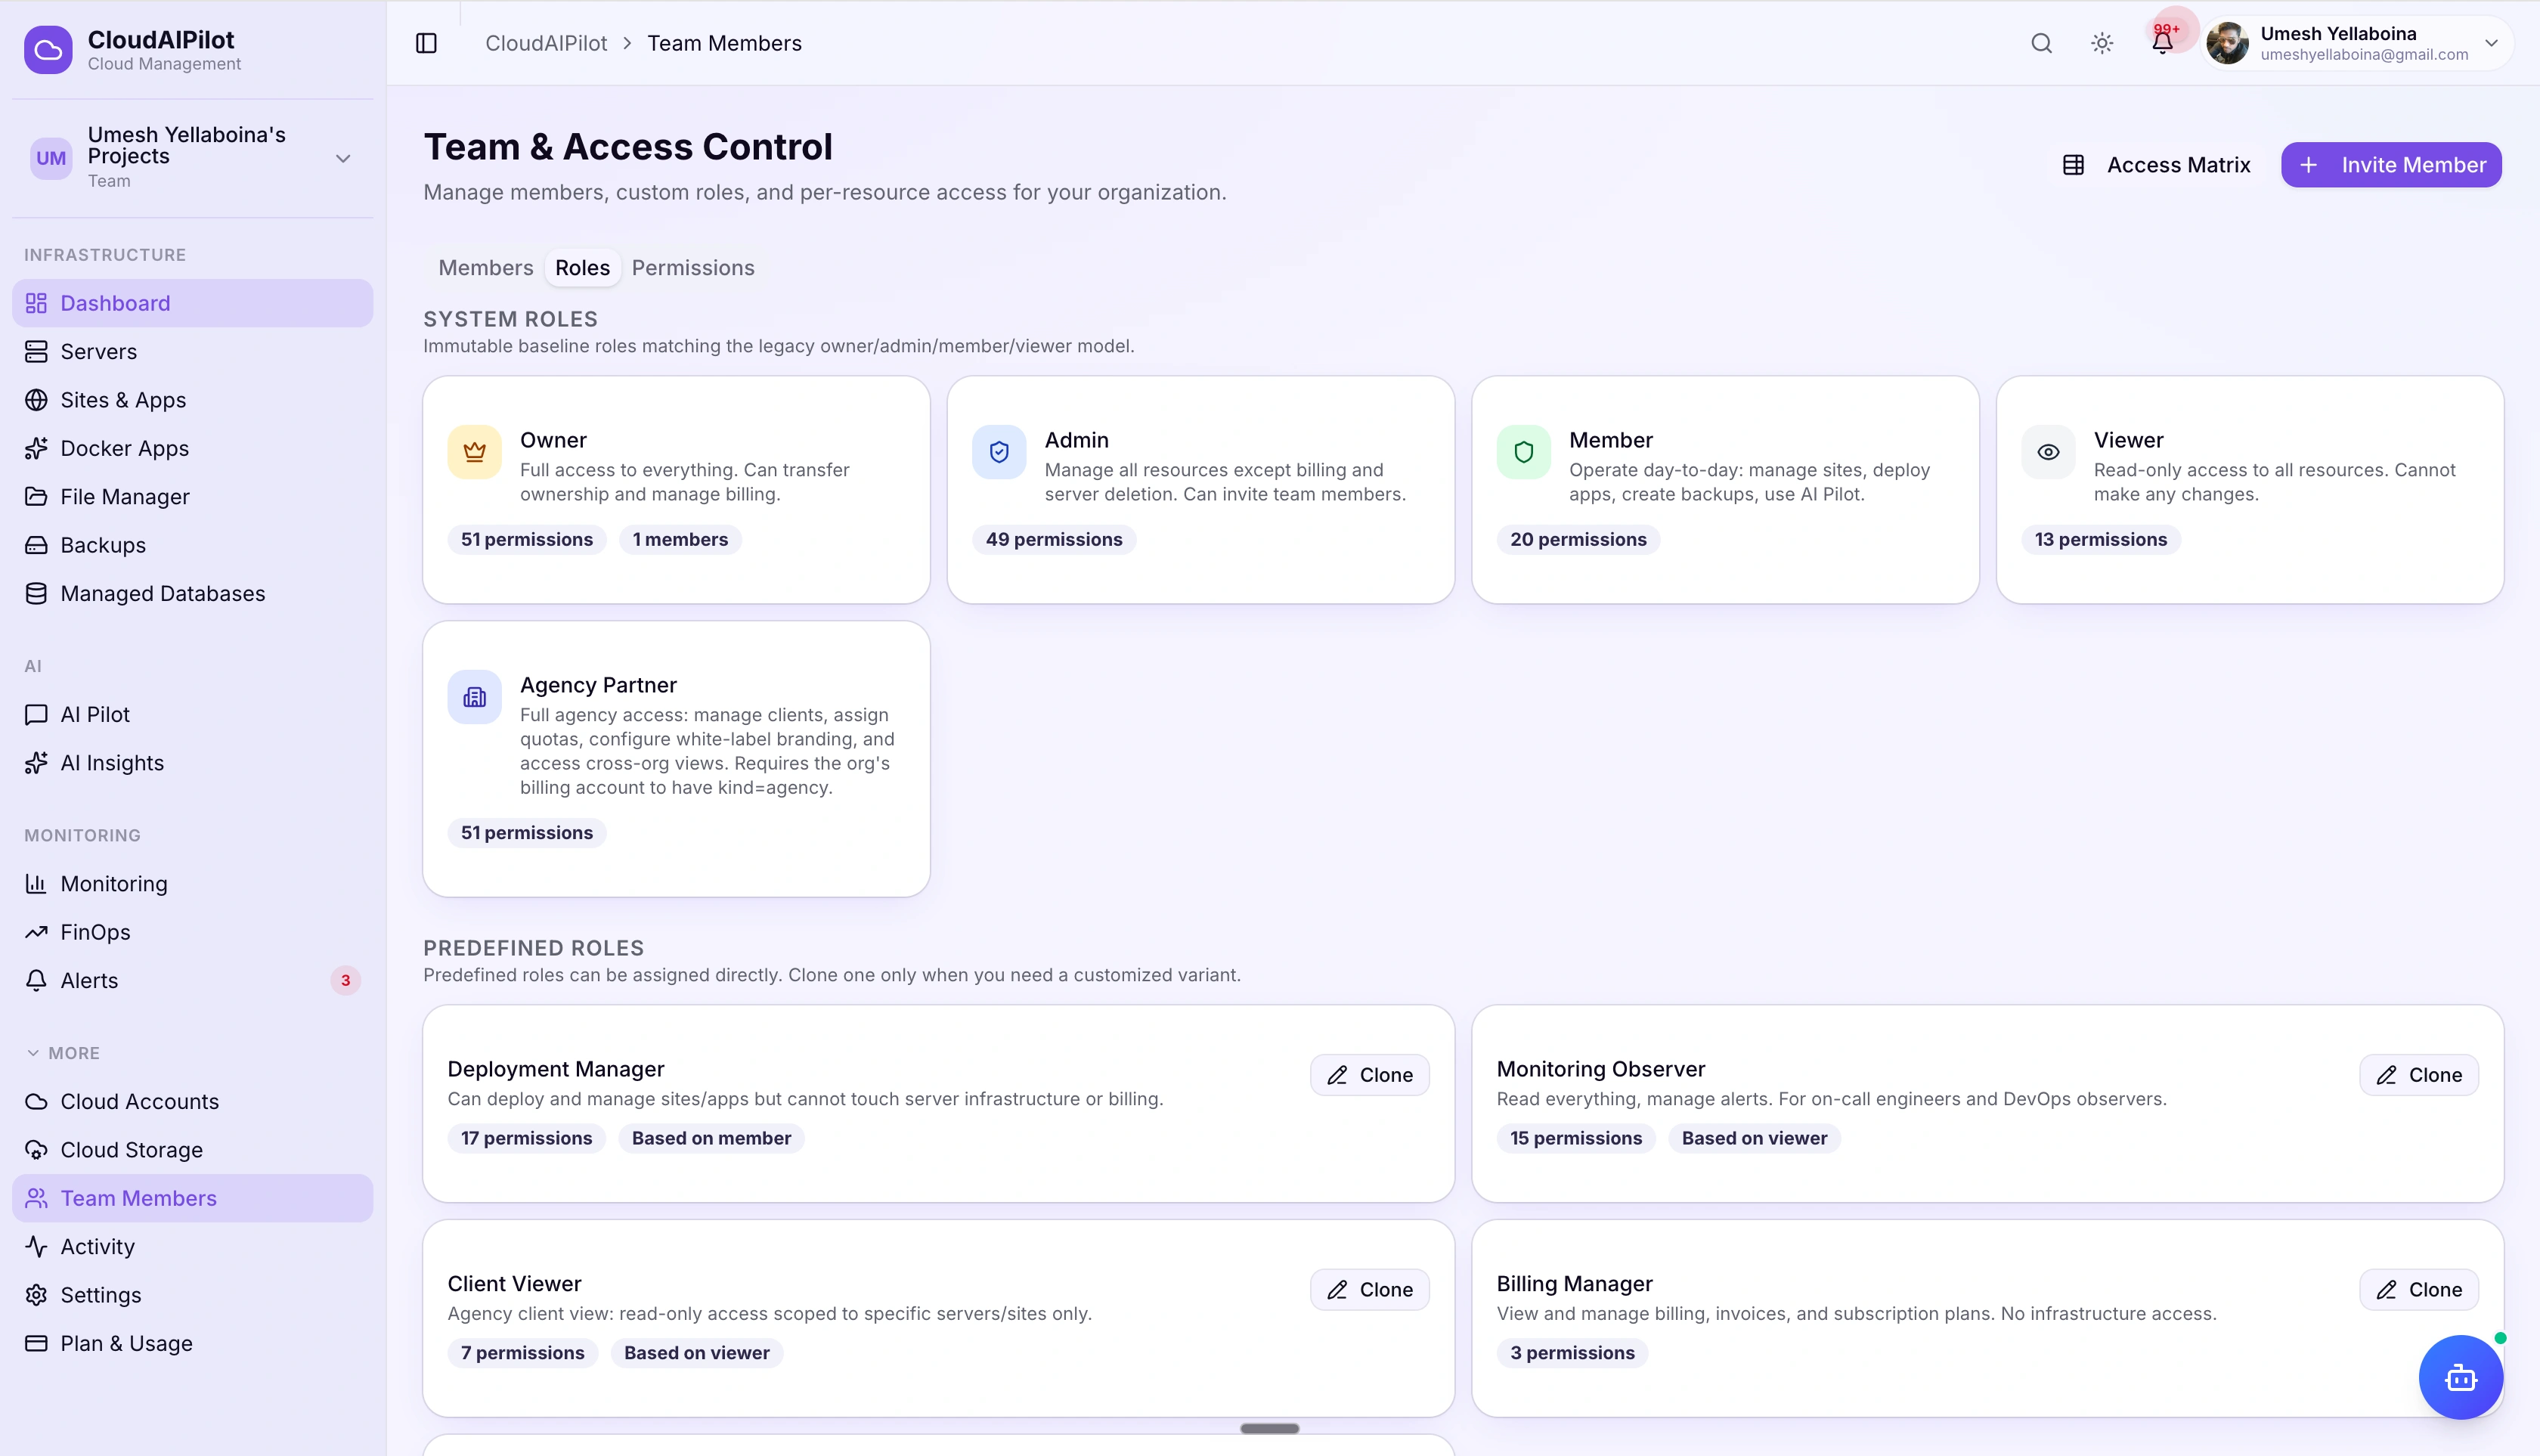Click the Agency Partner building icon
2540x1456 pixels.
pos(474,697)
